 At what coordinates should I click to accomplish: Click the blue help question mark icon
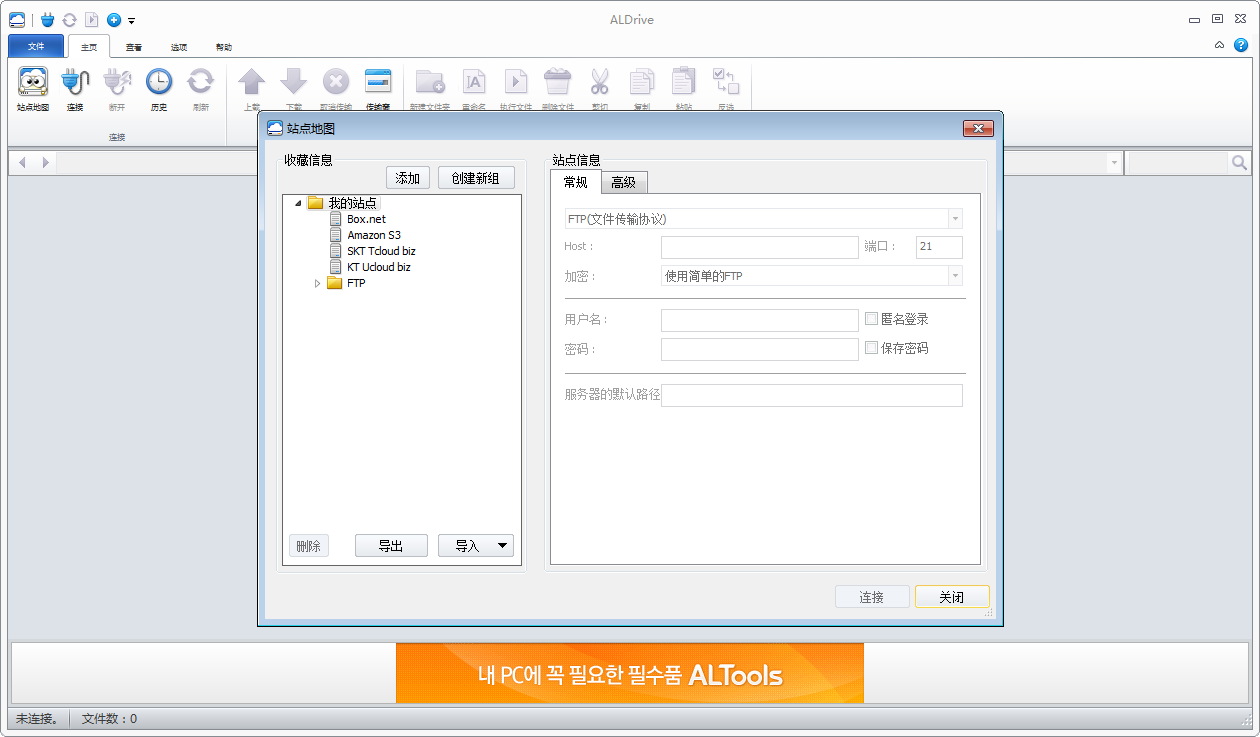tap(1241, 45)
